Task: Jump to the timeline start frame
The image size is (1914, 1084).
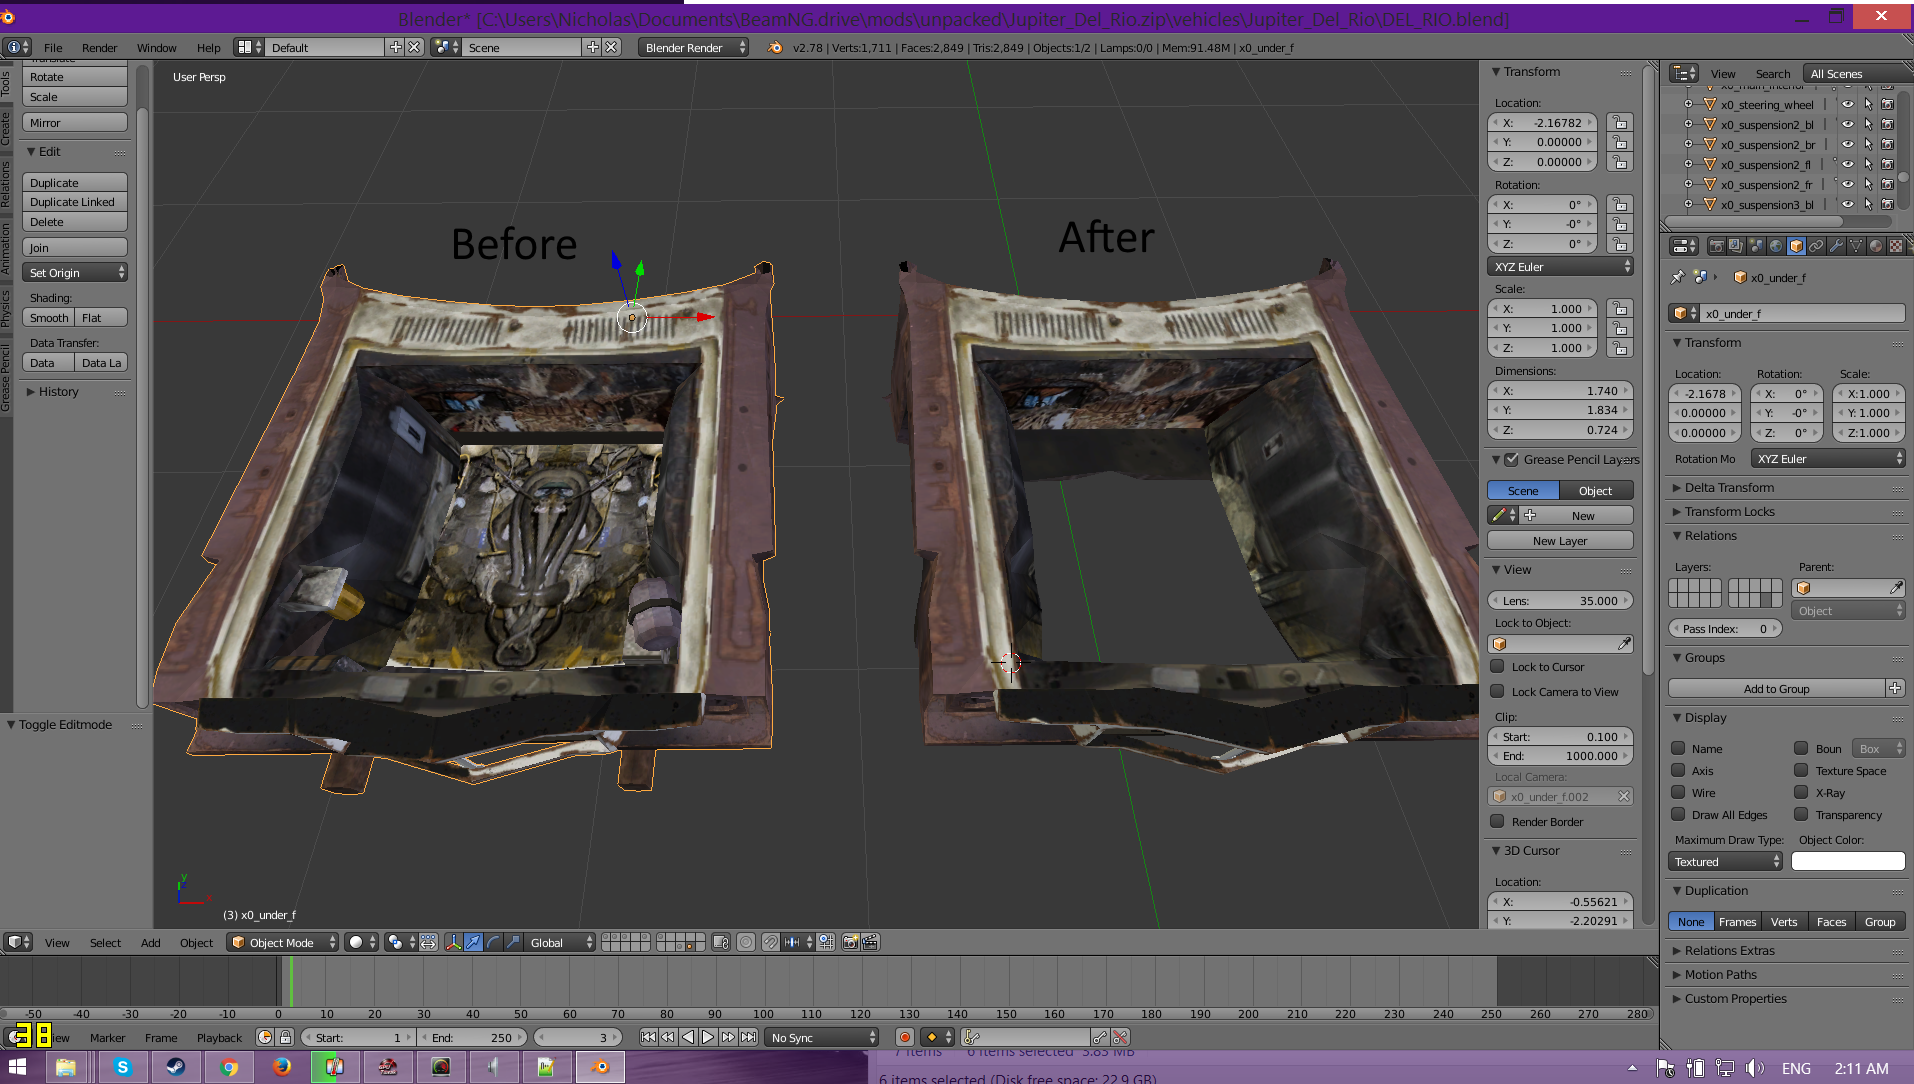Action: (648, 1037)
